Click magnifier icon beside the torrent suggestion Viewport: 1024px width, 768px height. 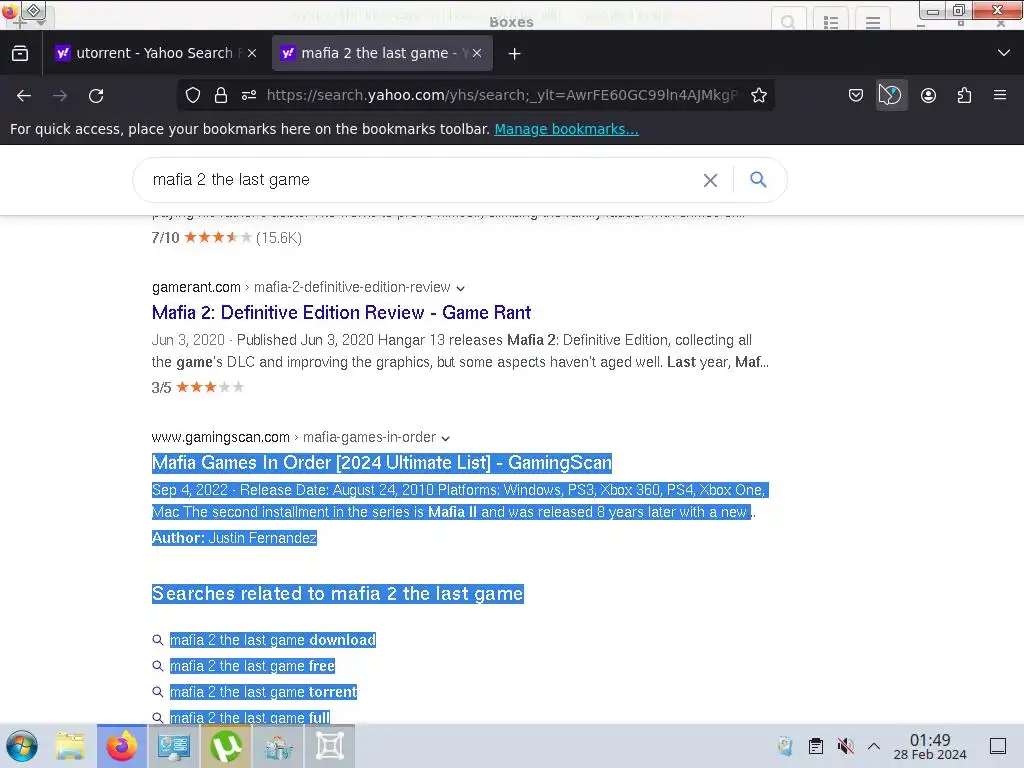coord(157,692)
